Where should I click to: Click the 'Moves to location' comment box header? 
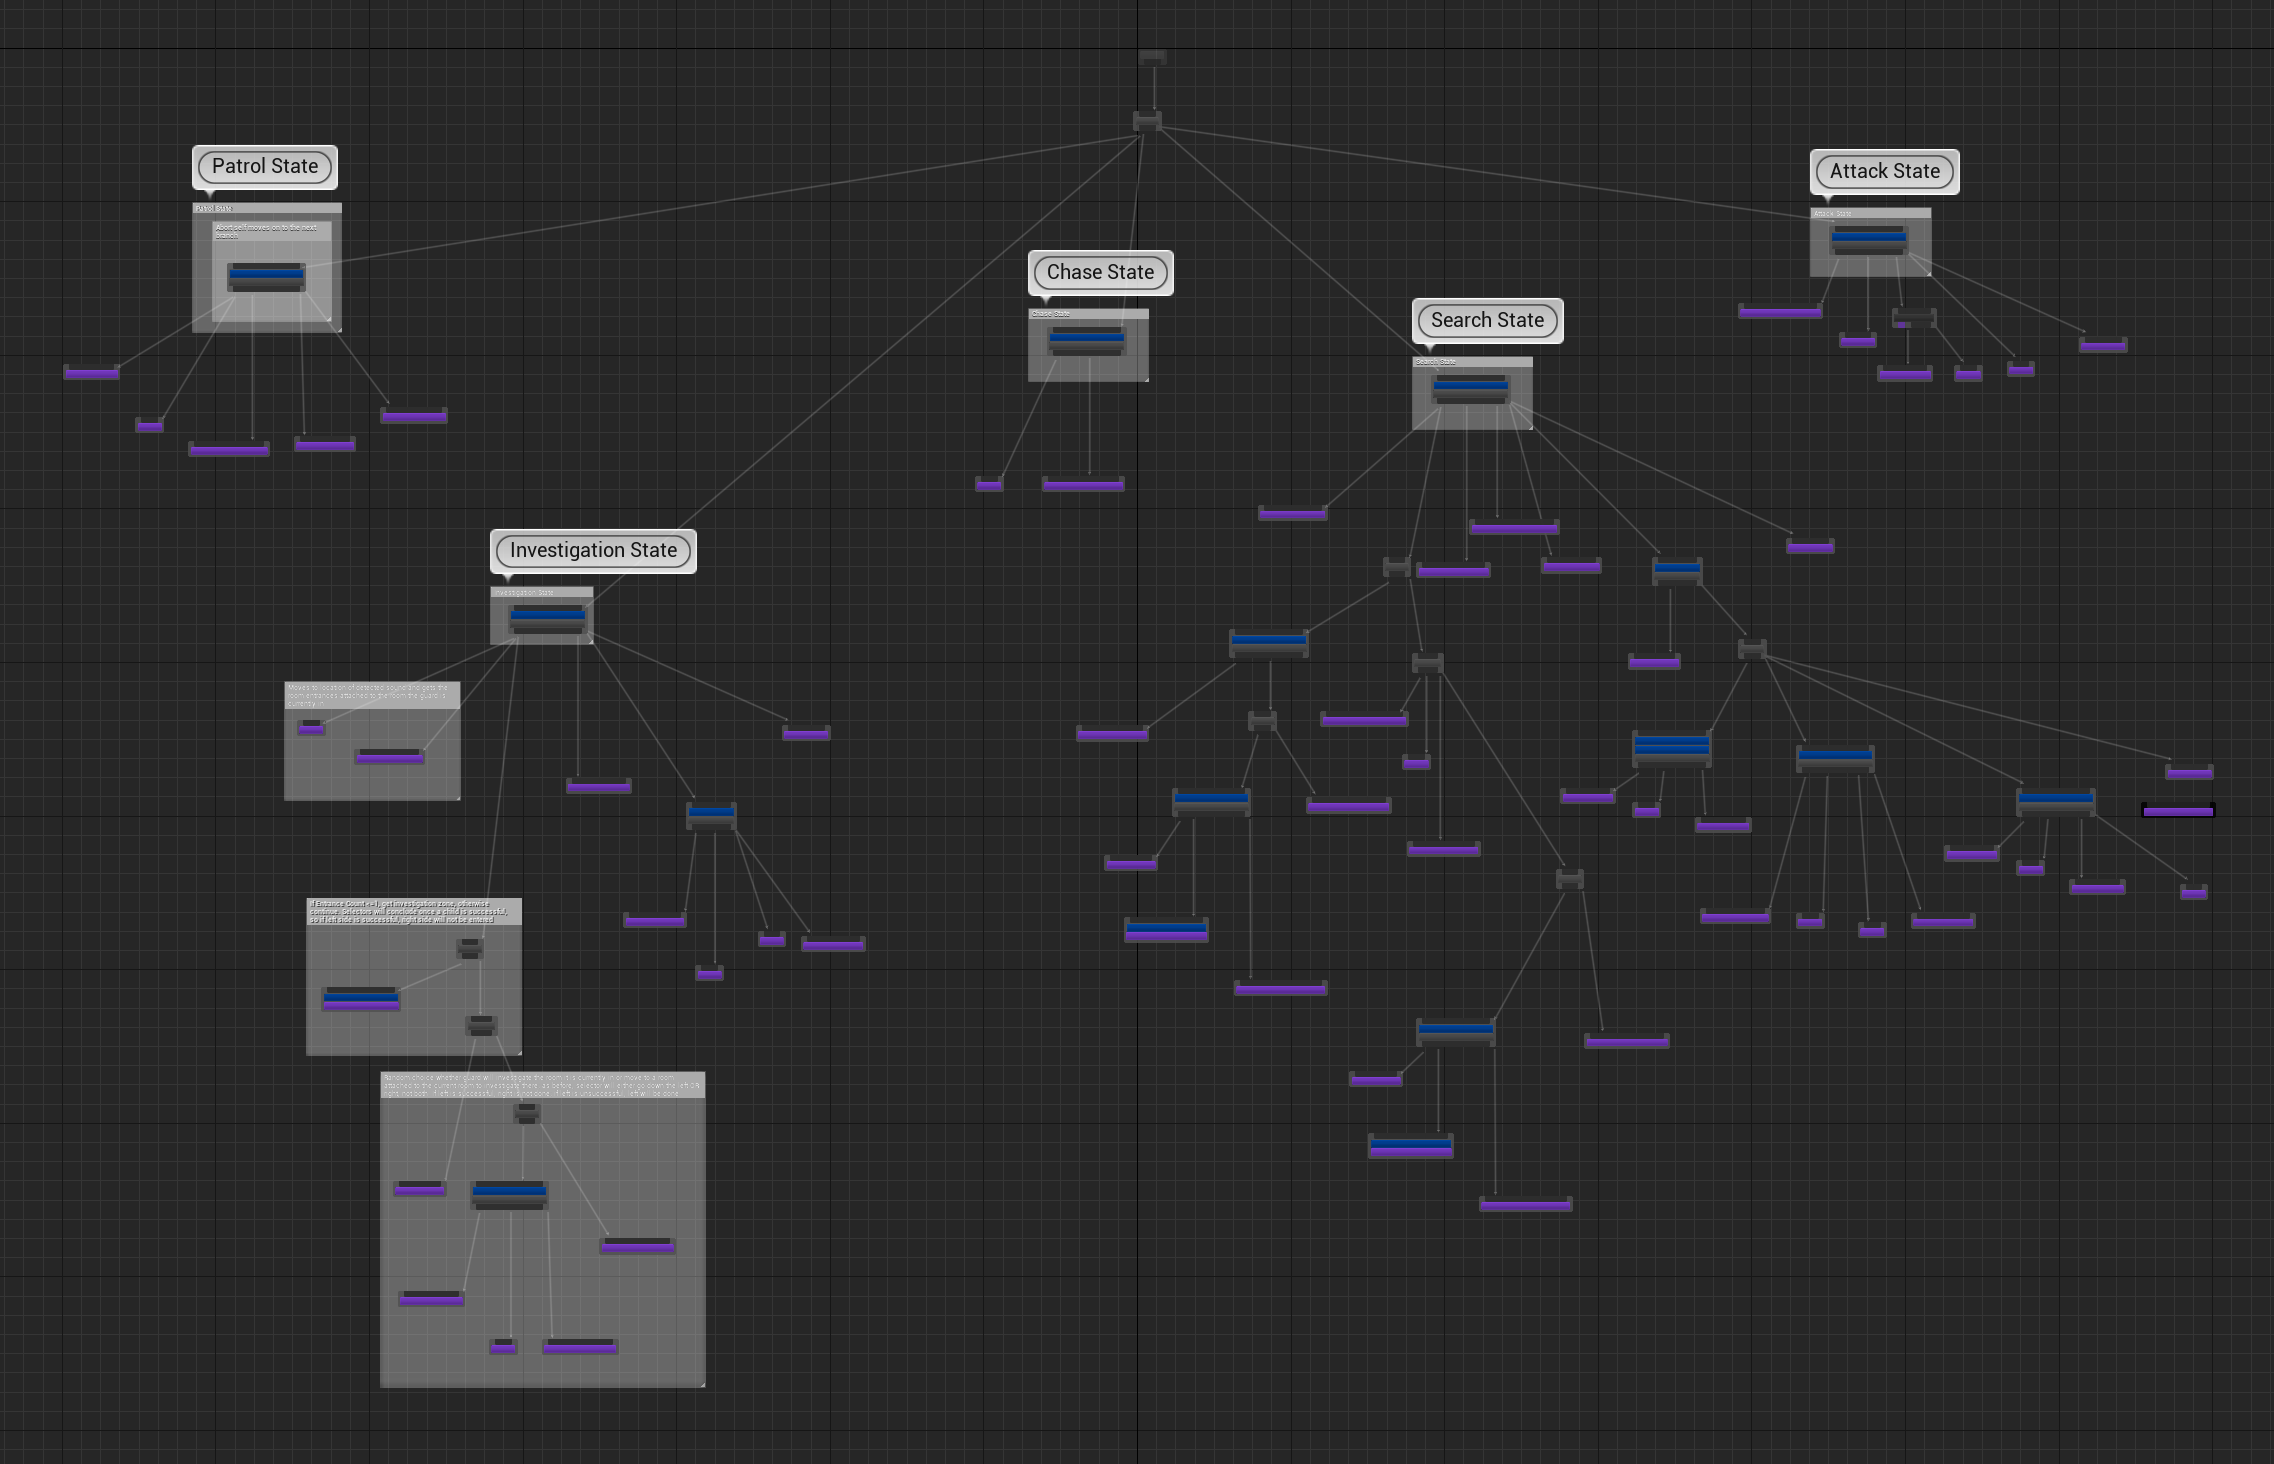point(372,695)
